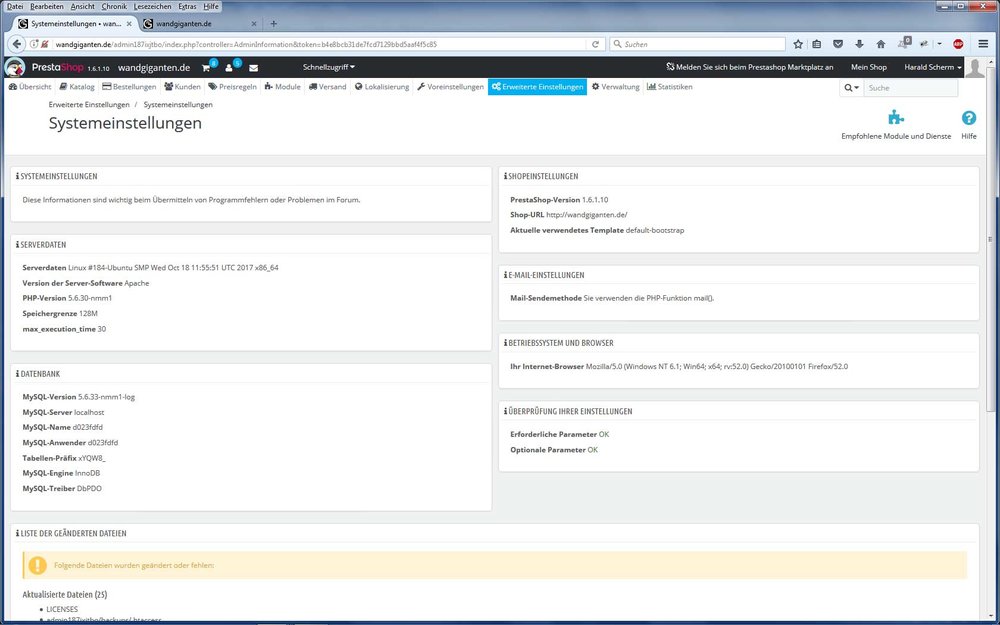Open the Kunden menu
Viewport: 1000px width, 625px height.
(182, 87)
